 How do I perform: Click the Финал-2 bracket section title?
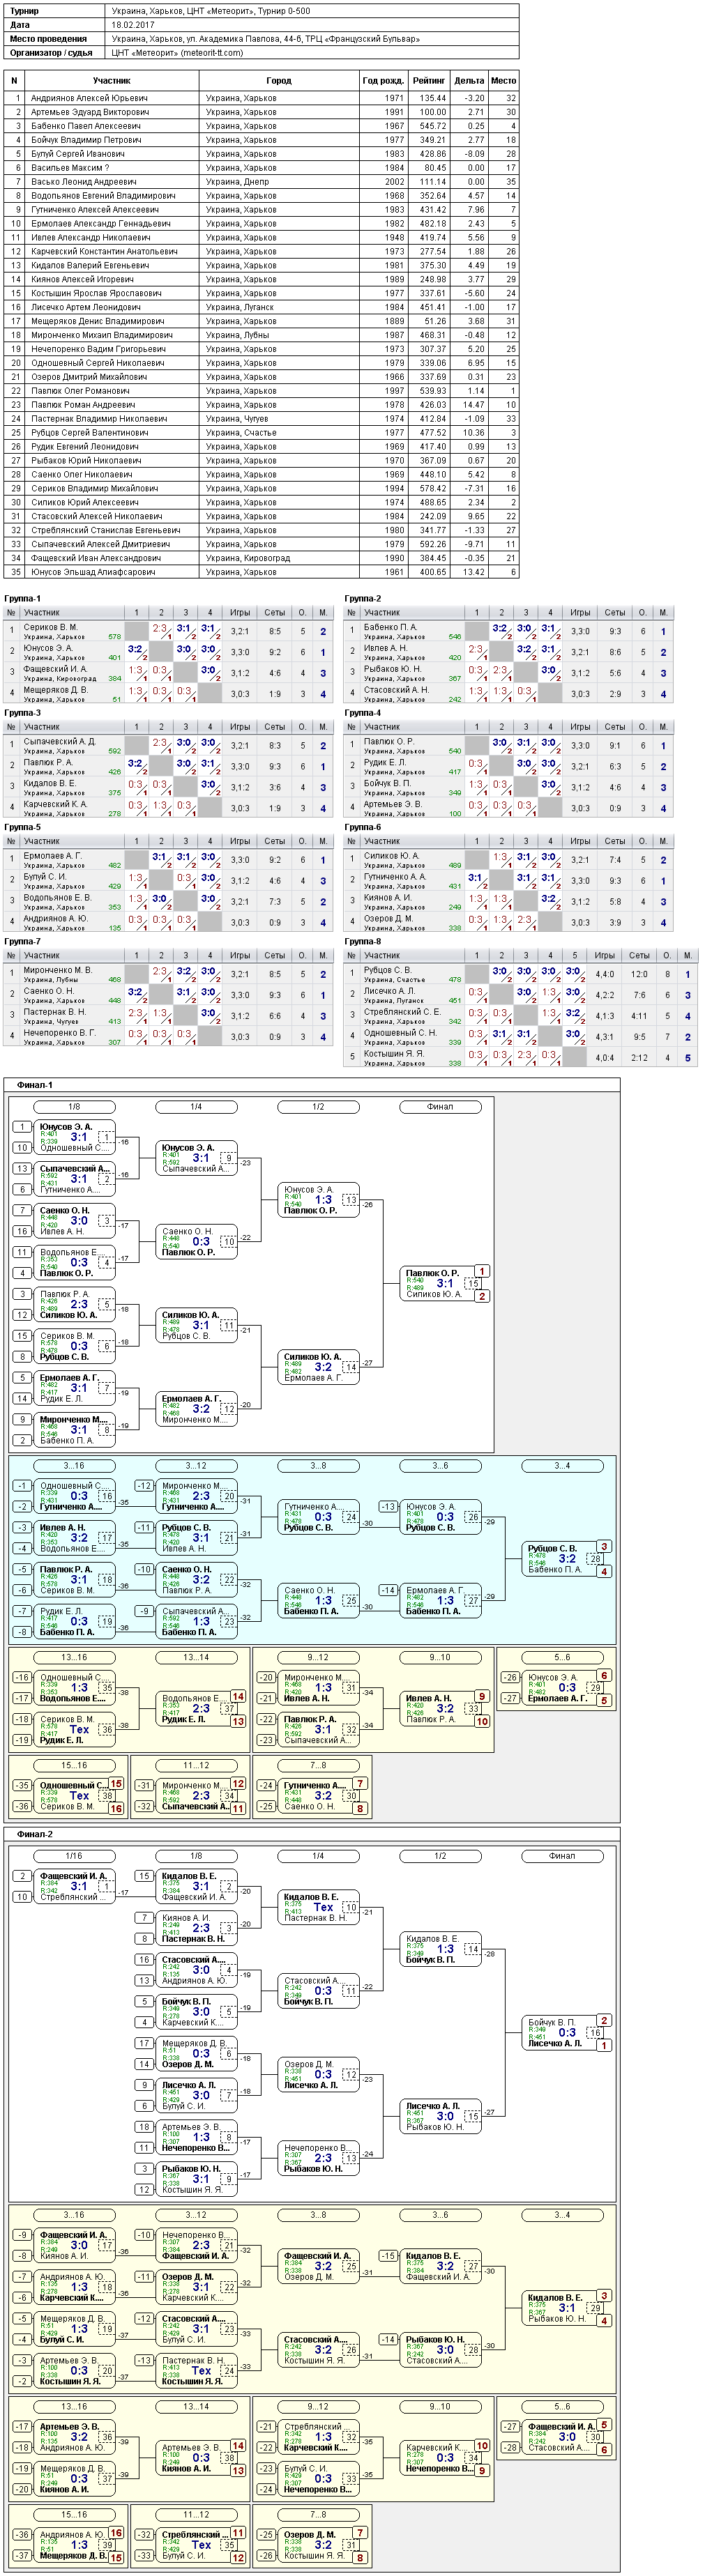pos(35,1834)
